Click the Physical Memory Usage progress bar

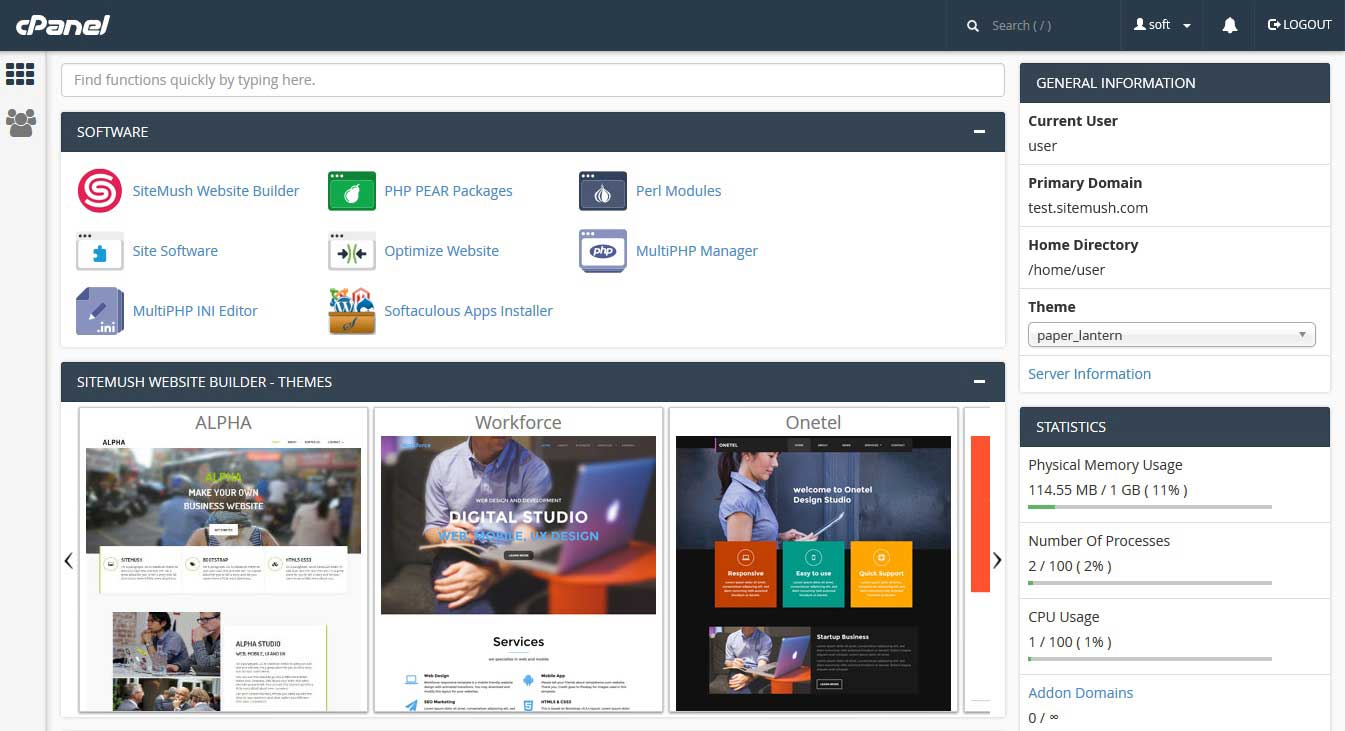coord(1150,507)
